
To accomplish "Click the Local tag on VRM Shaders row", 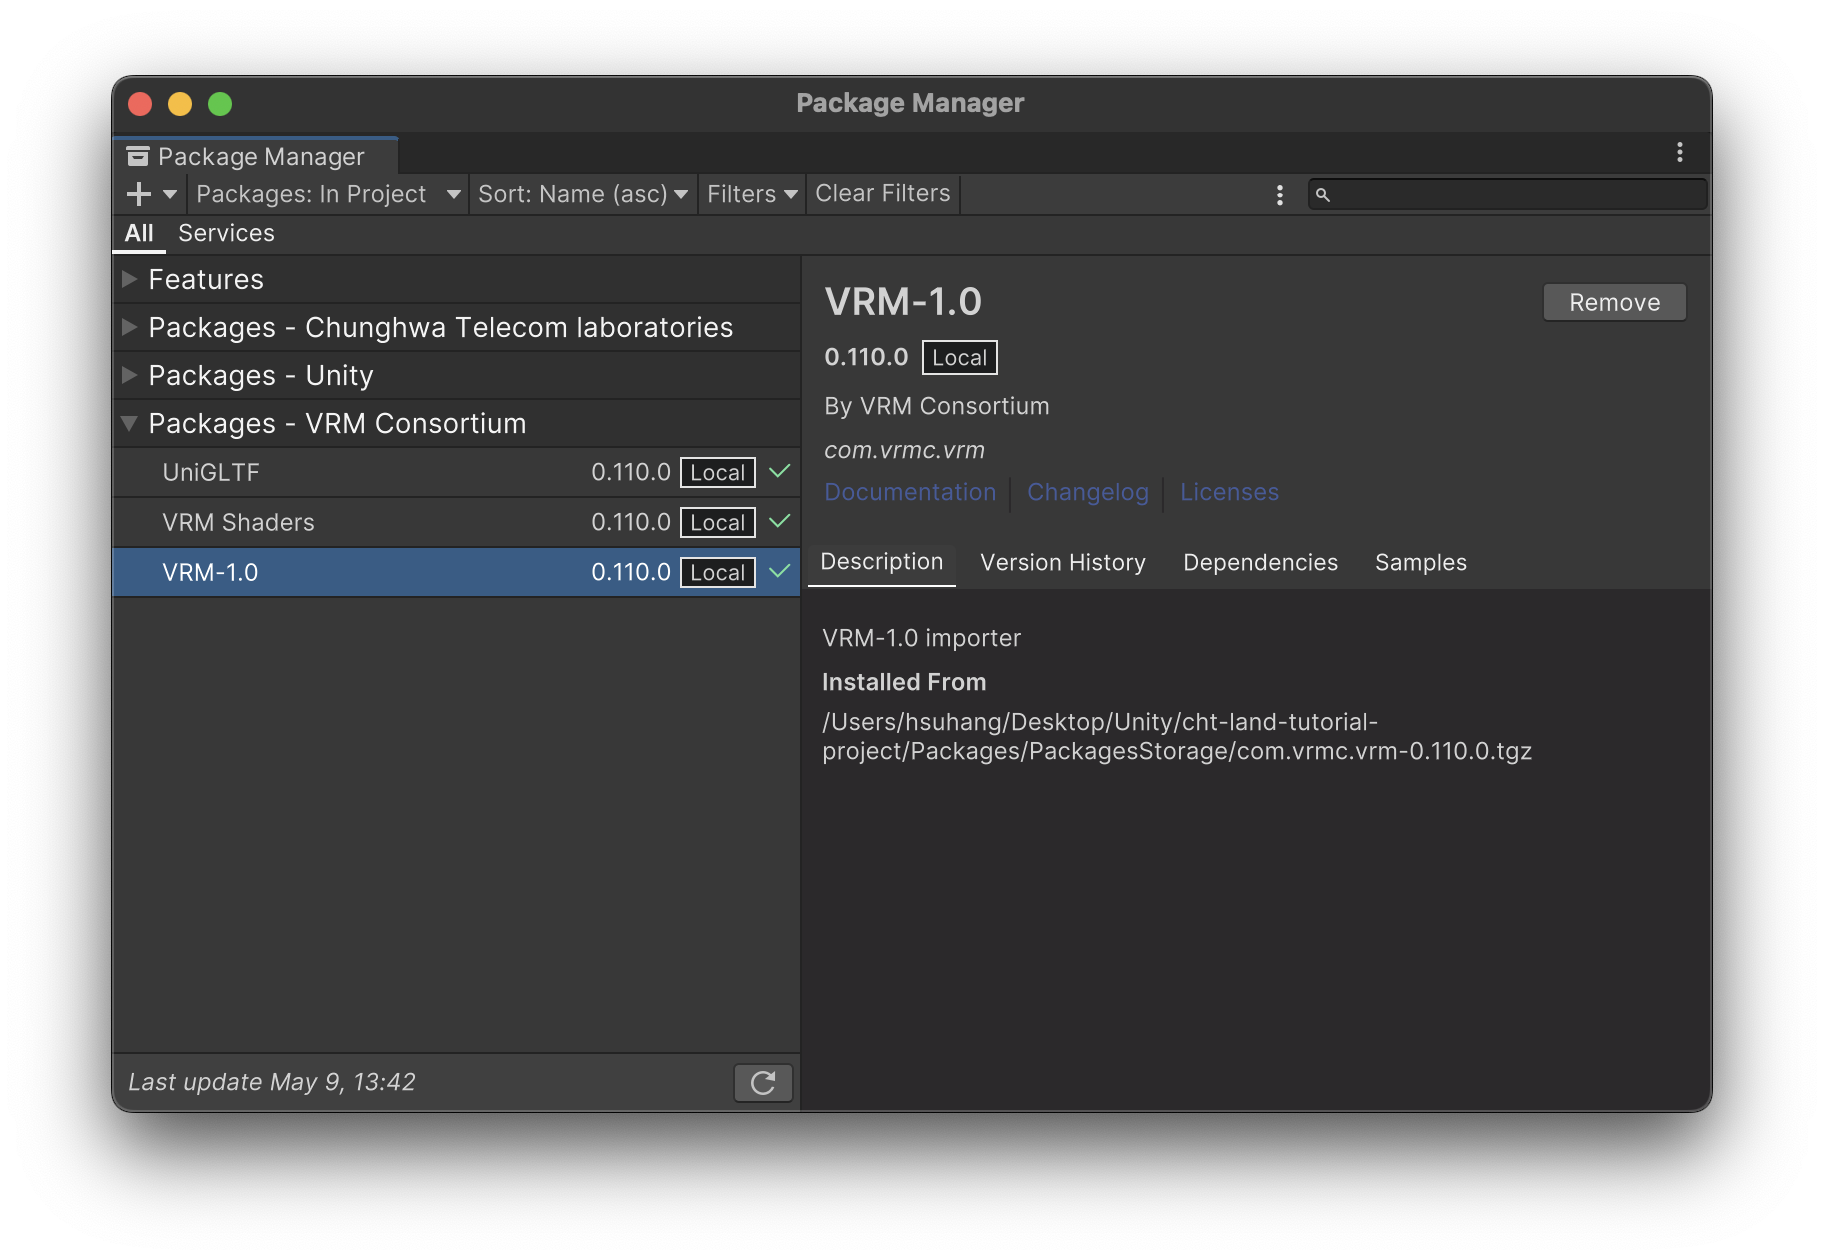I will [718, 522].
